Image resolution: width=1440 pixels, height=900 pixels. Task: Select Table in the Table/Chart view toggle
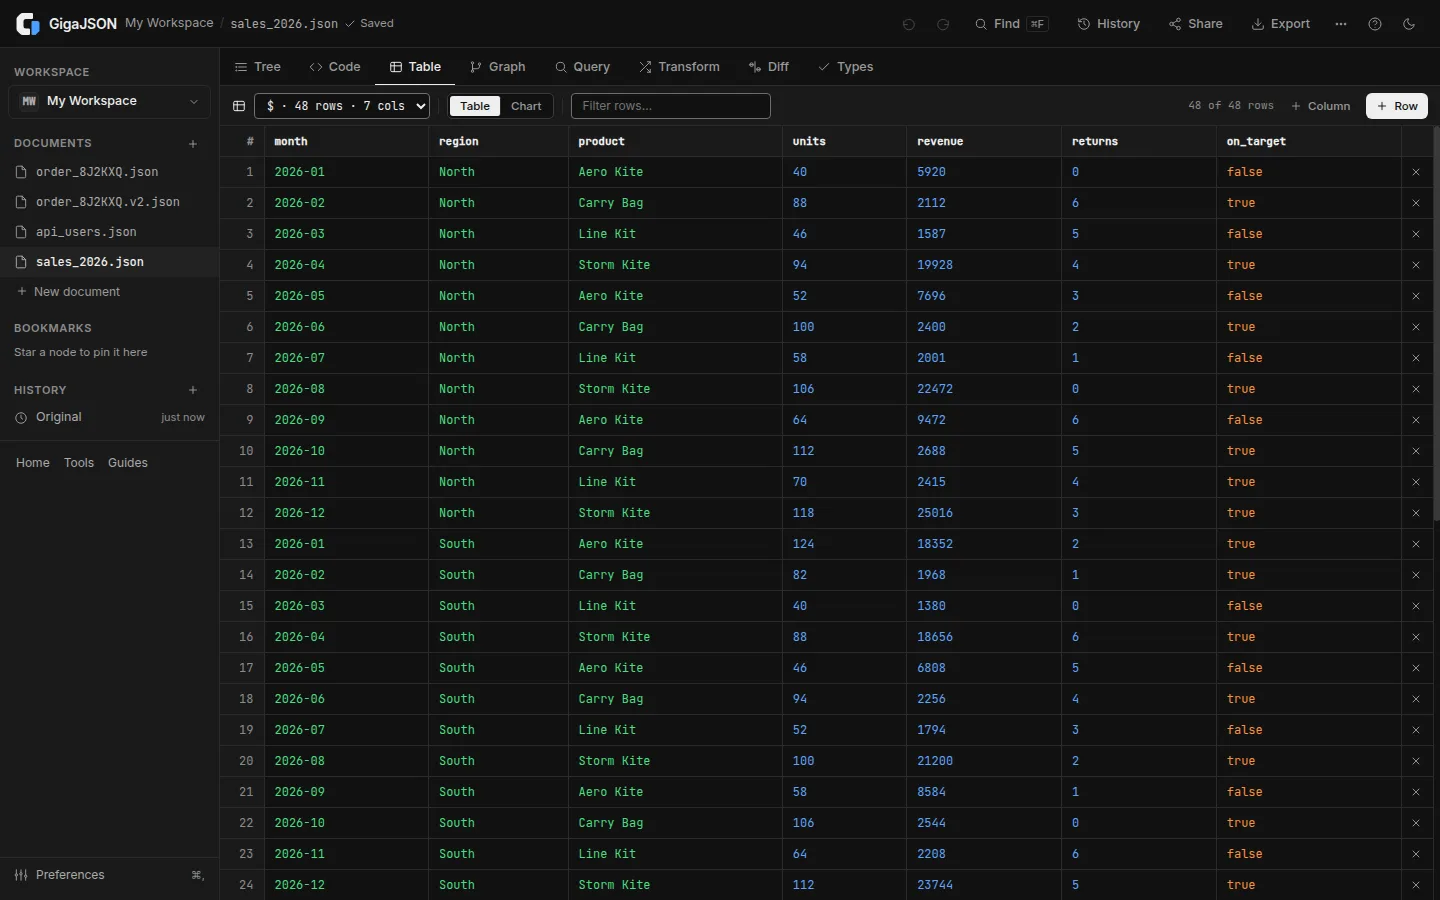475,106
